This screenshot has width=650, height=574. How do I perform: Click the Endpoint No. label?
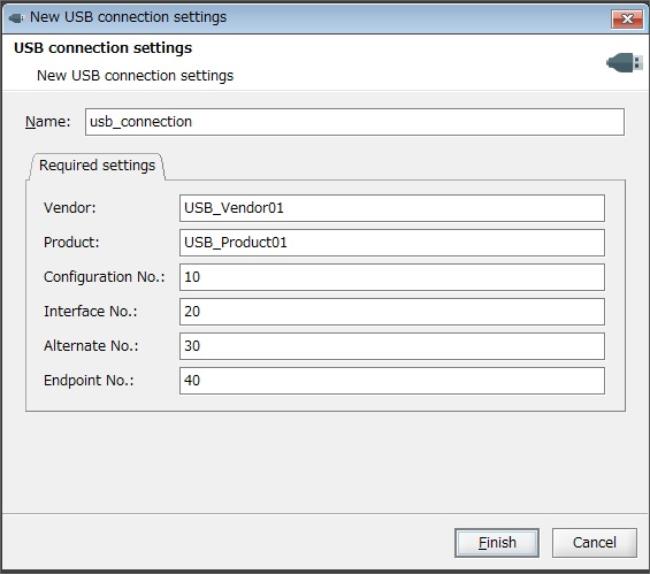(89, 380)
